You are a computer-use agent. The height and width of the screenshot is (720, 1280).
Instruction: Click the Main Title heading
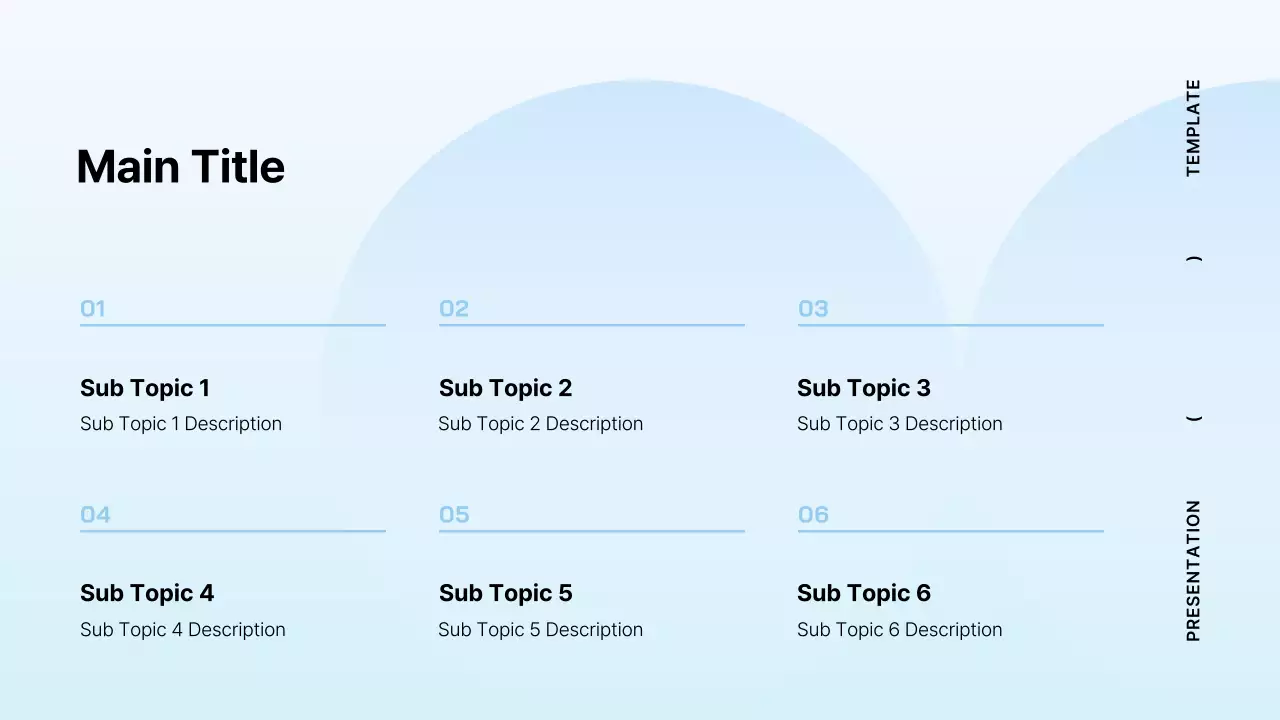coord(180,167)
